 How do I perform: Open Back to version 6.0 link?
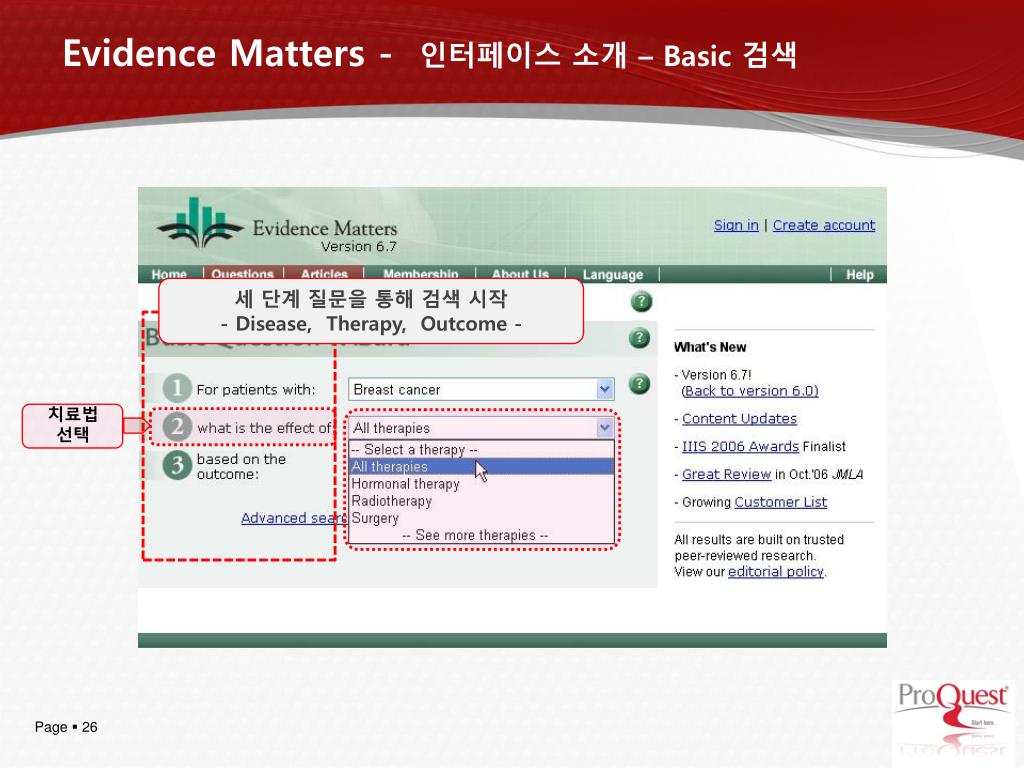750,391
